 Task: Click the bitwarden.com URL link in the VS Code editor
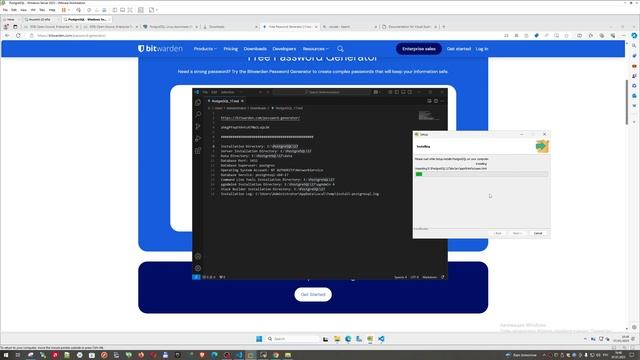(x=260, y=118)
